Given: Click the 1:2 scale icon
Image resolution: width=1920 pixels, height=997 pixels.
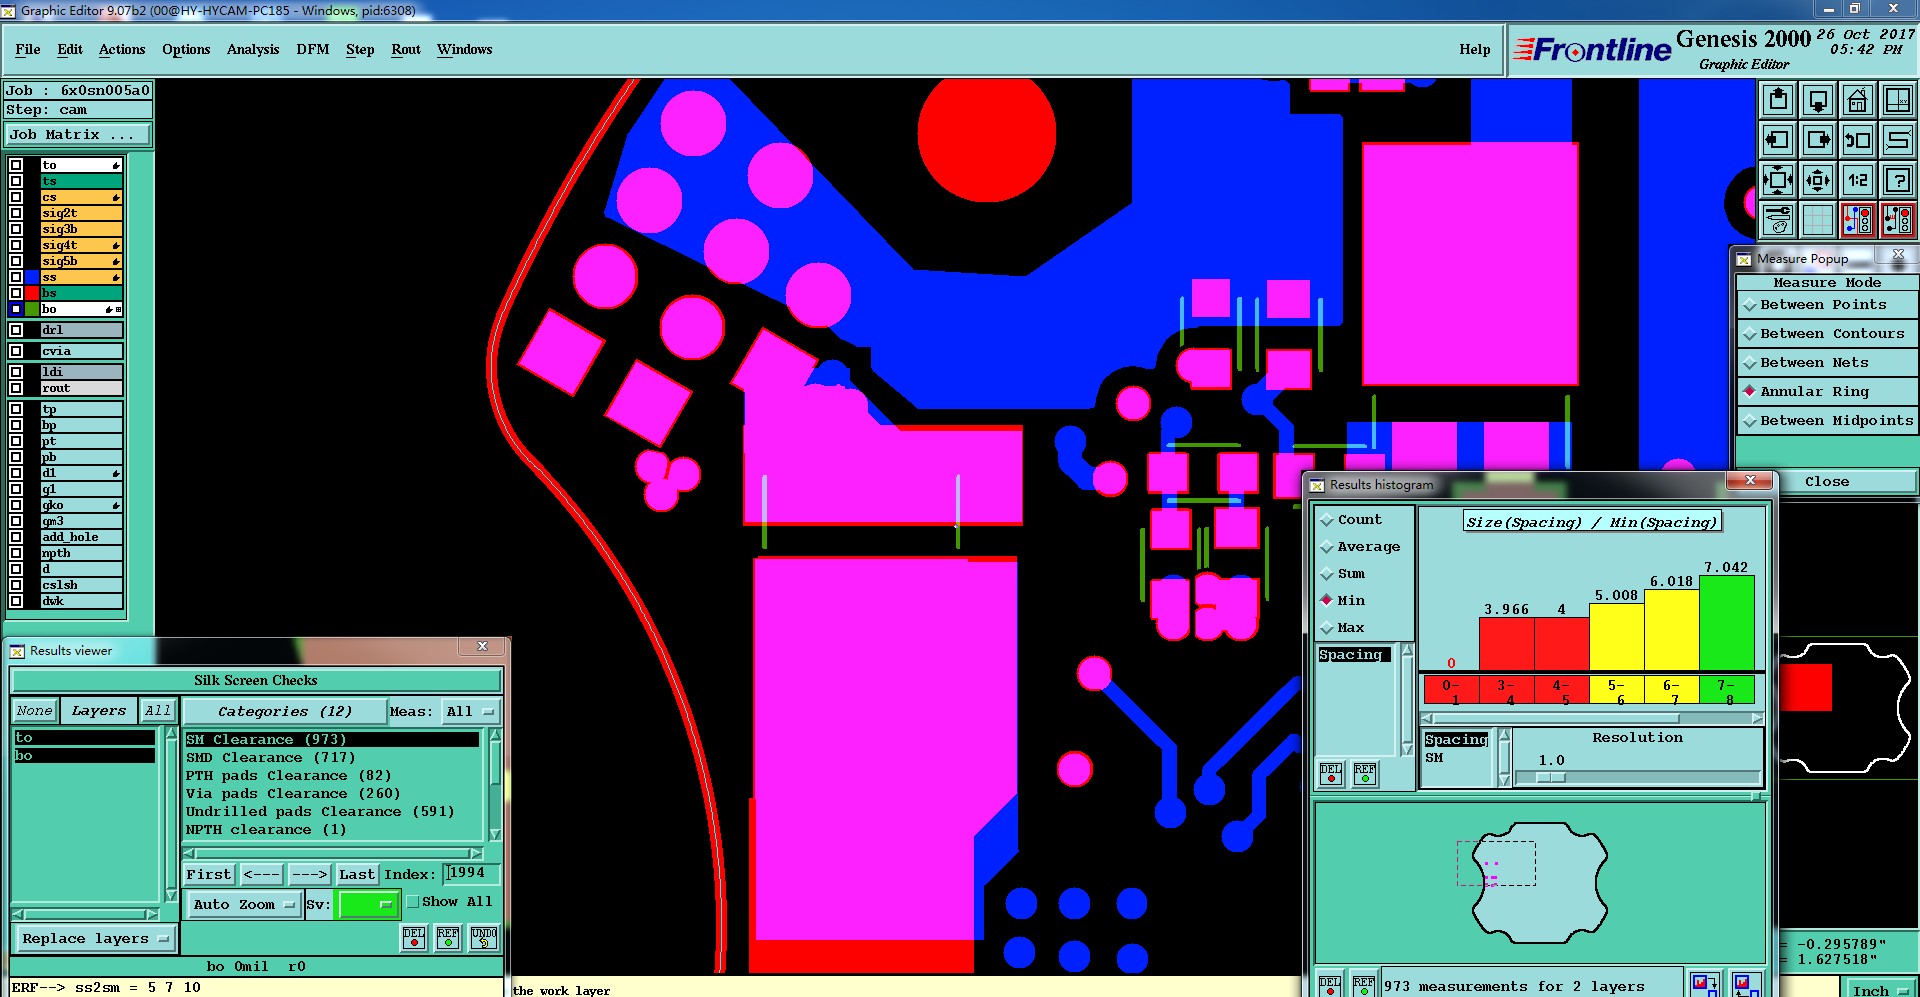Looking at the screenshot, I should click(x=1858, y=180).
